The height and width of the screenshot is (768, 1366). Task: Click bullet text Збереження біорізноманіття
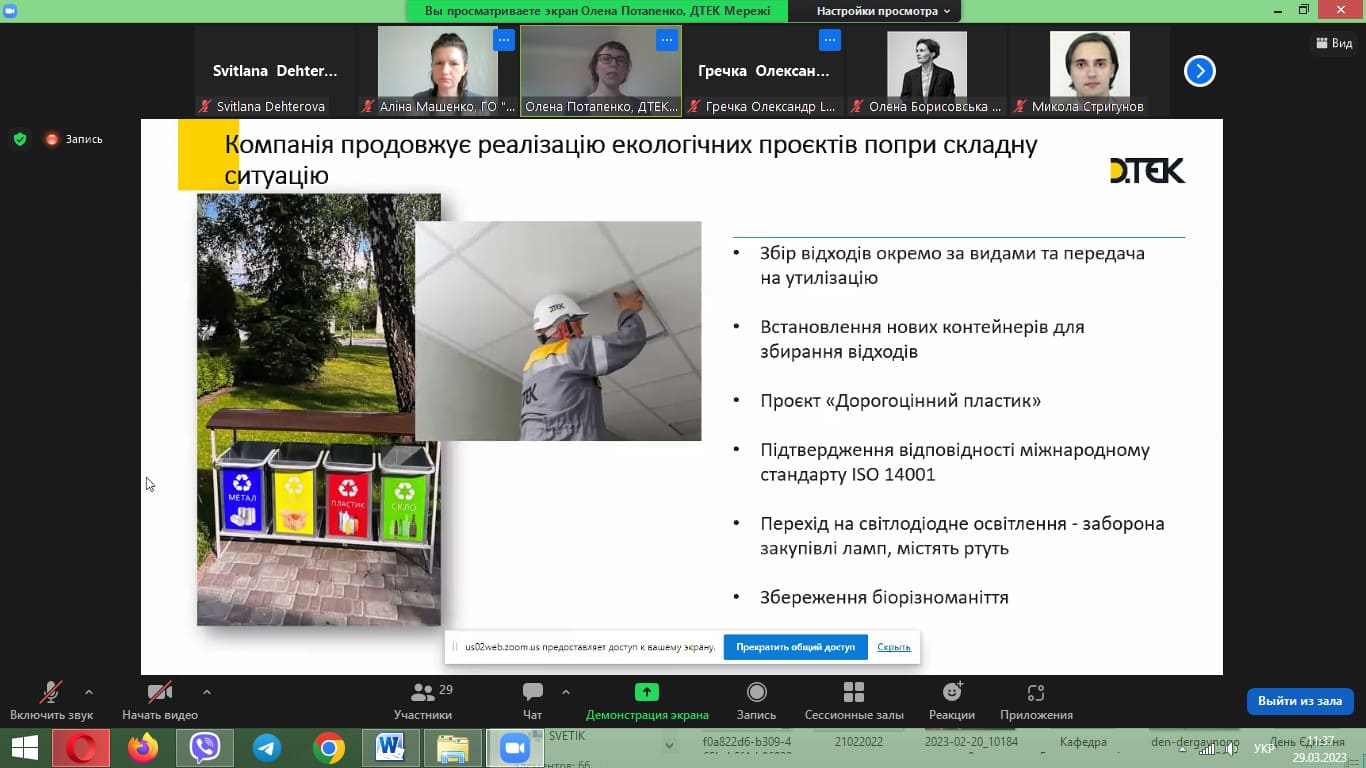tap(884, 598)
